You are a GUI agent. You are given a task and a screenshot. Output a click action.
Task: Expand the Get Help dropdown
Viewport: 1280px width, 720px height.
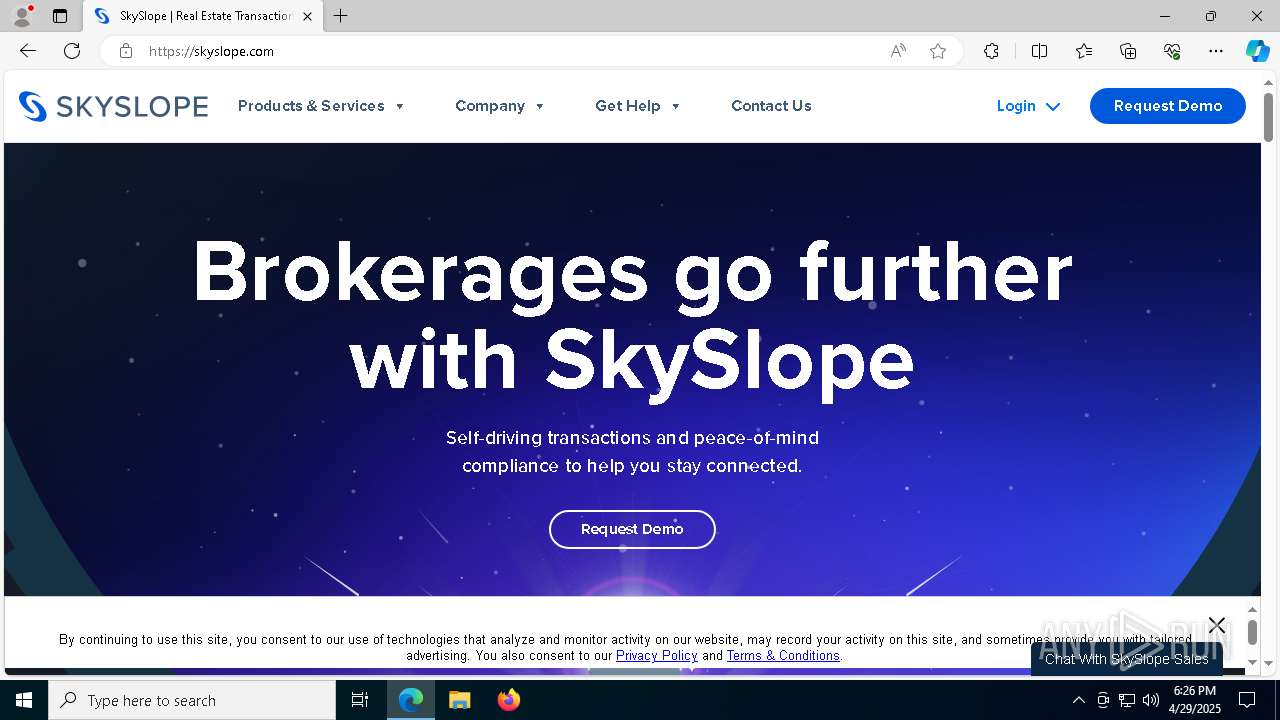point(638,106)
